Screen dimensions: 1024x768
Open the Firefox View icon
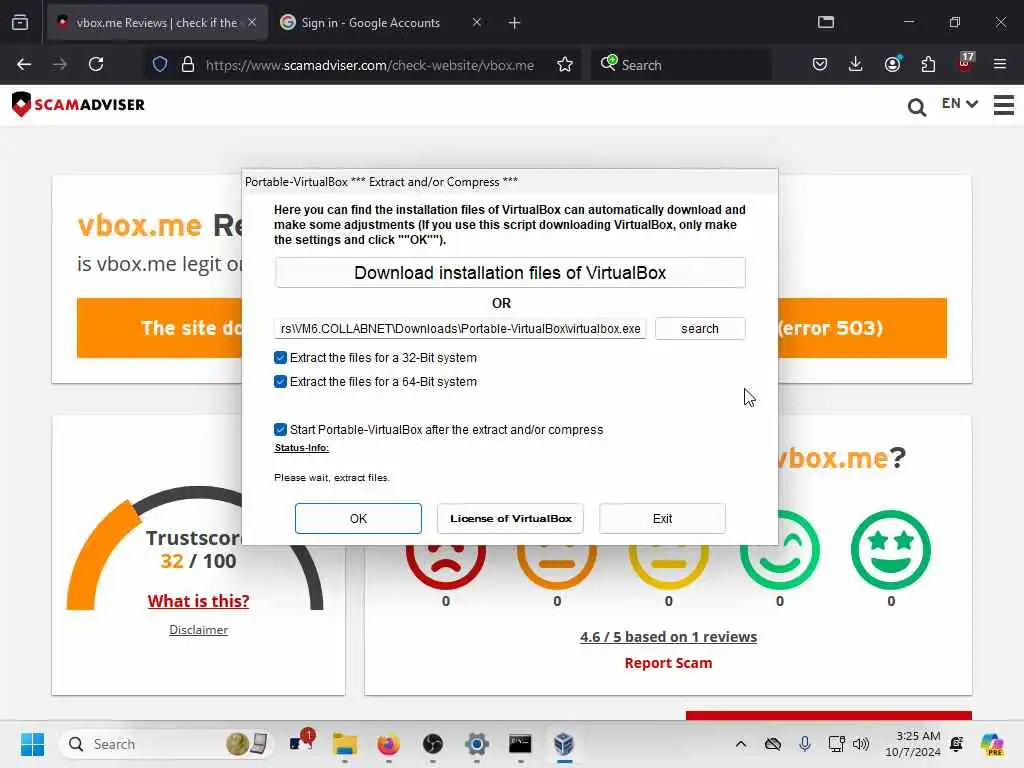pyautogui.click(x=20, y=22)
